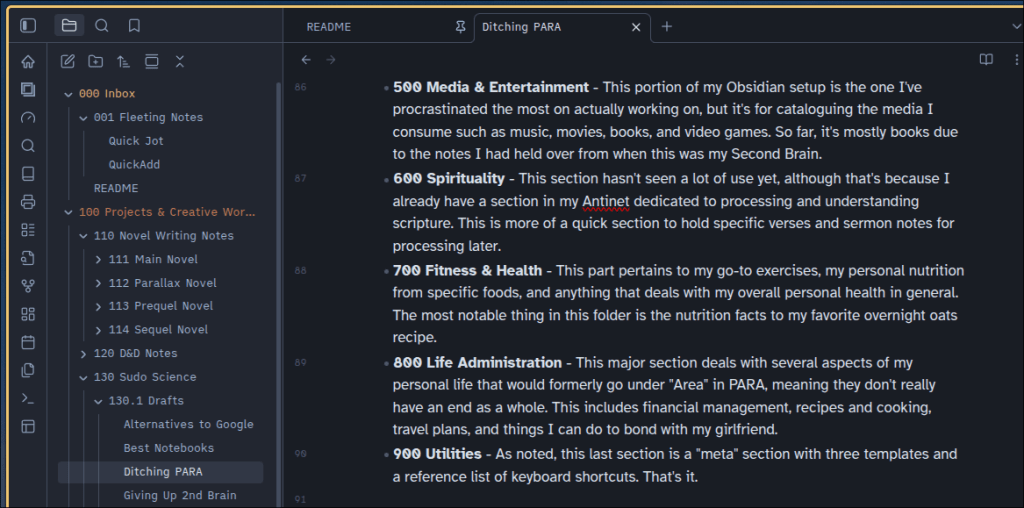Open a new tab with the plus button
This screenshot has height=508, width=1024.
(667, 27)
